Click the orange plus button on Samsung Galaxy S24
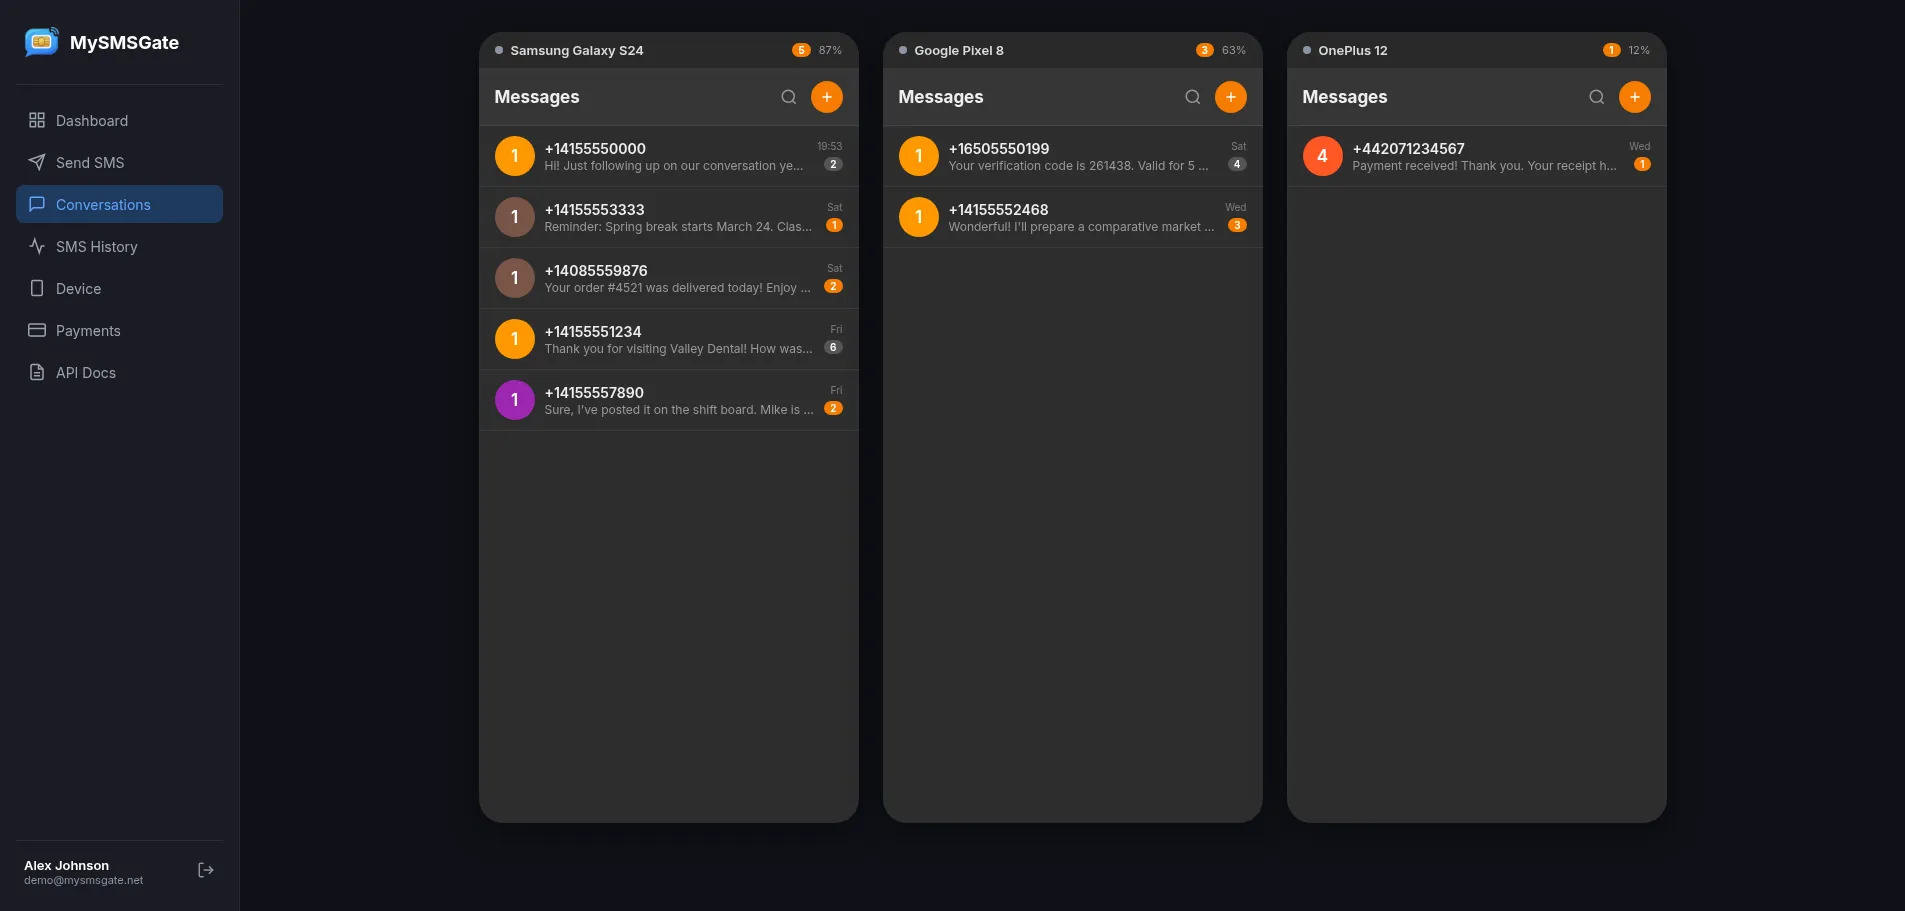 pos(826,97)
